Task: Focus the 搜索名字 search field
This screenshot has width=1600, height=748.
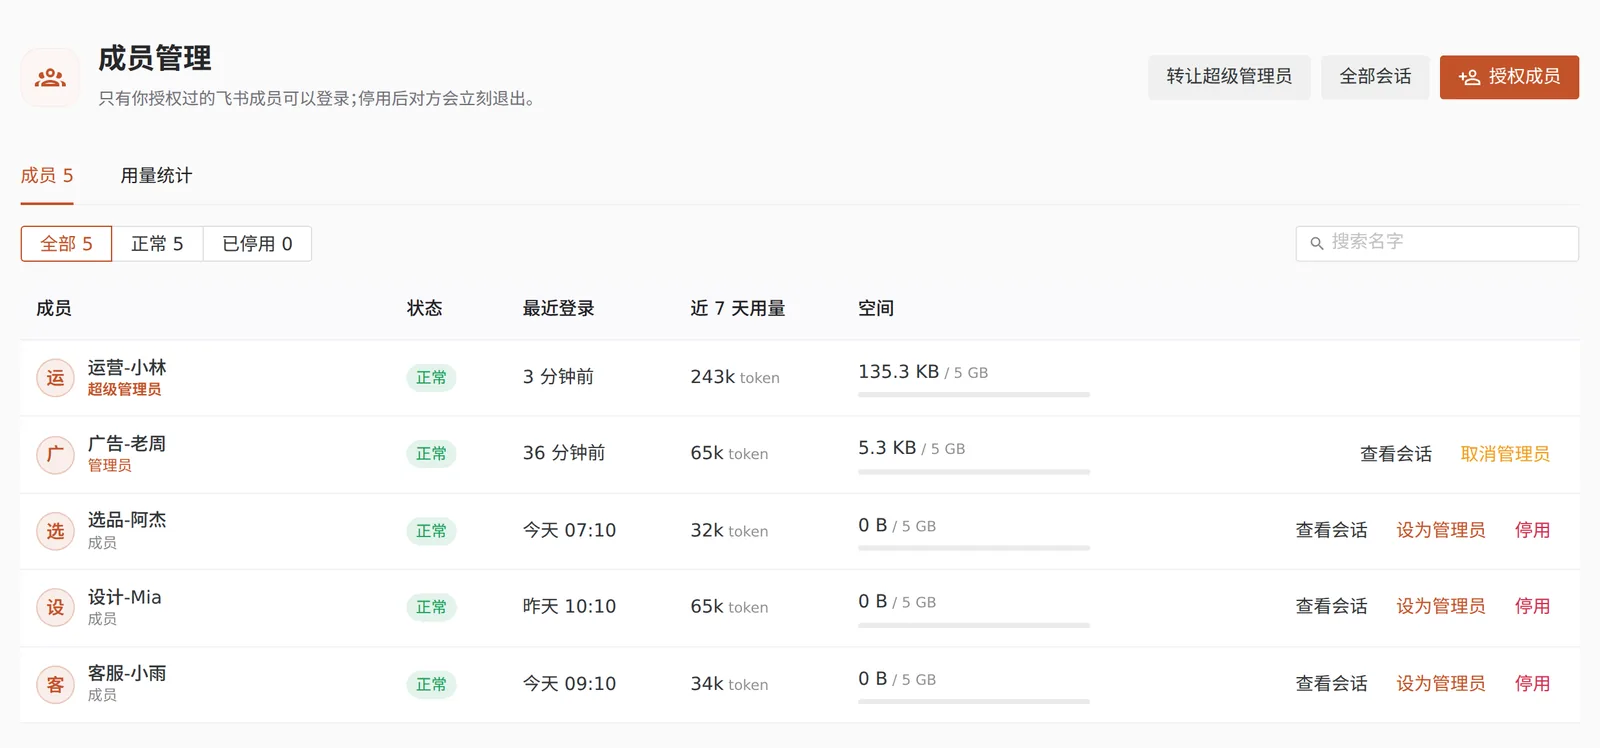Action: (1437, 243)
